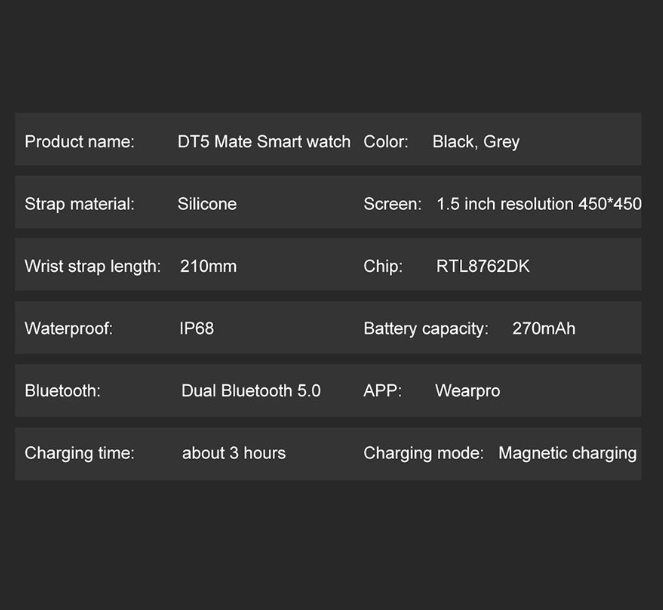Screen dimensions: 663x610
Task: Select the "IP68" rating text
Action: coord(196,328)
